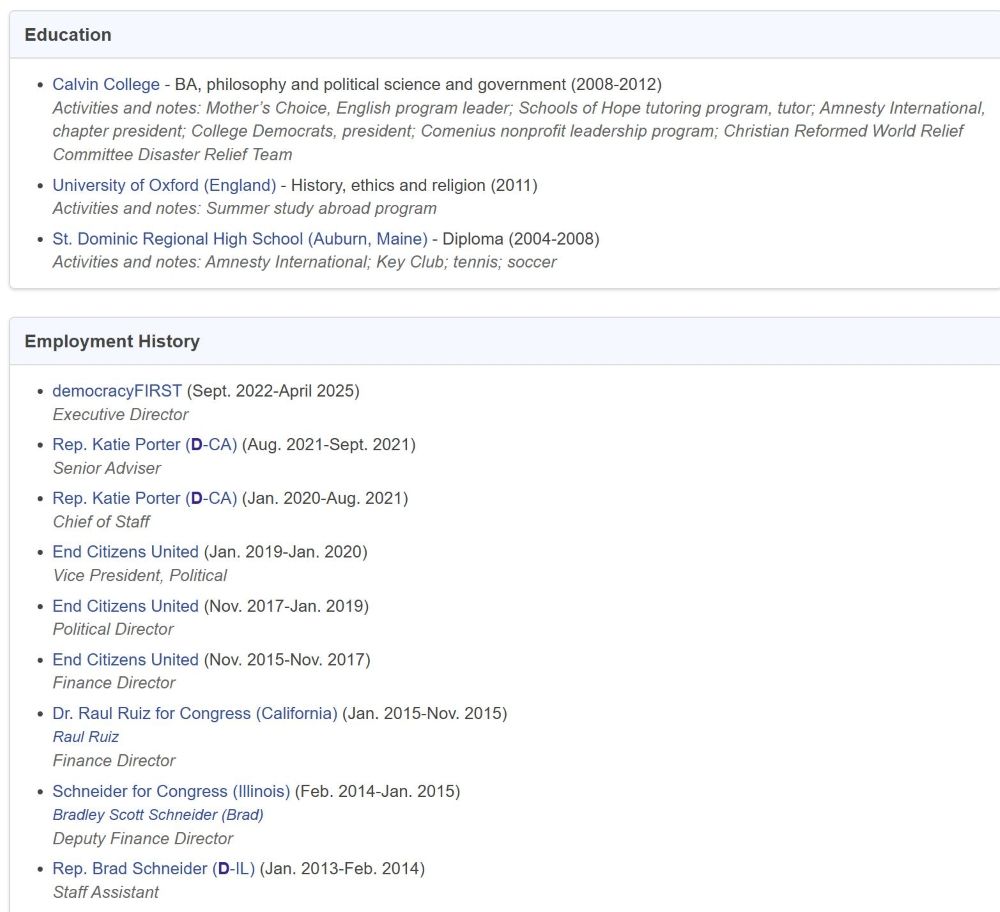Open the italic Raul Ruiz name link
This screenshot has height=912, width=1000.
click(x=85, y=737)
